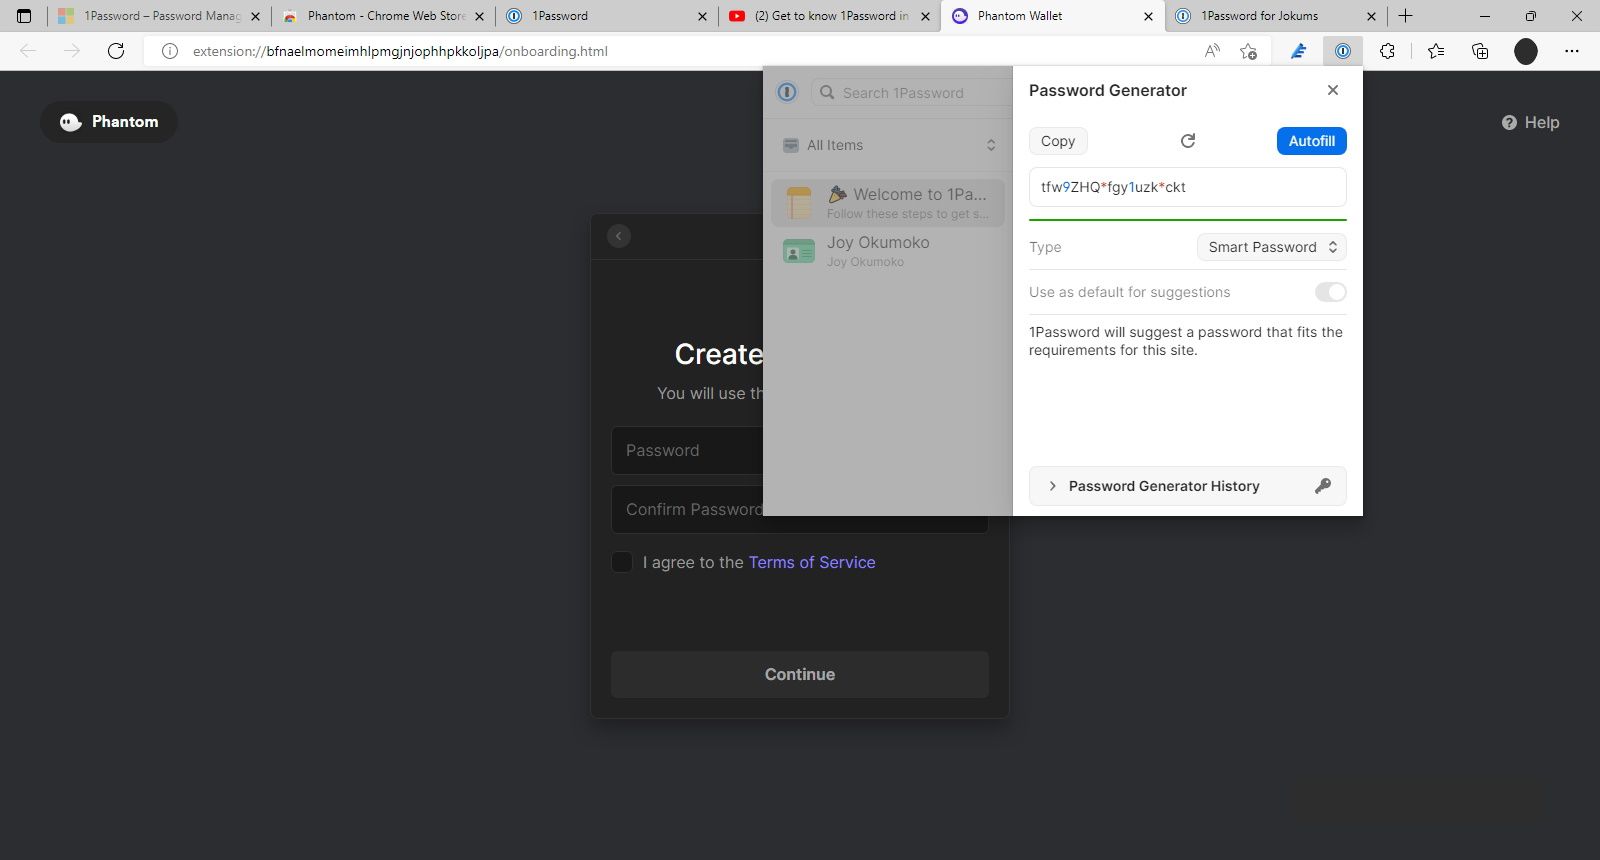
Task: Open the All Items category dropdown
Action: [889, 145]
